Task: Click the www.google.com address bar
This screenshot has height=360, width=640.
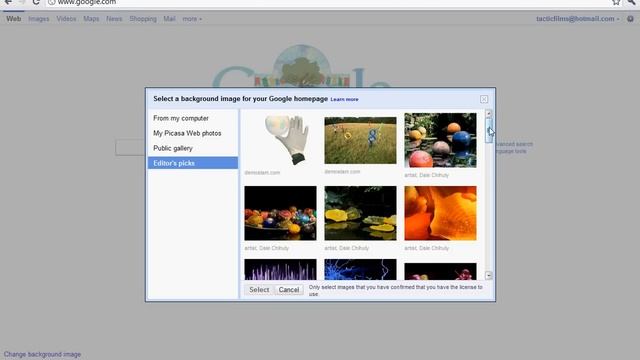Action: 327,2
